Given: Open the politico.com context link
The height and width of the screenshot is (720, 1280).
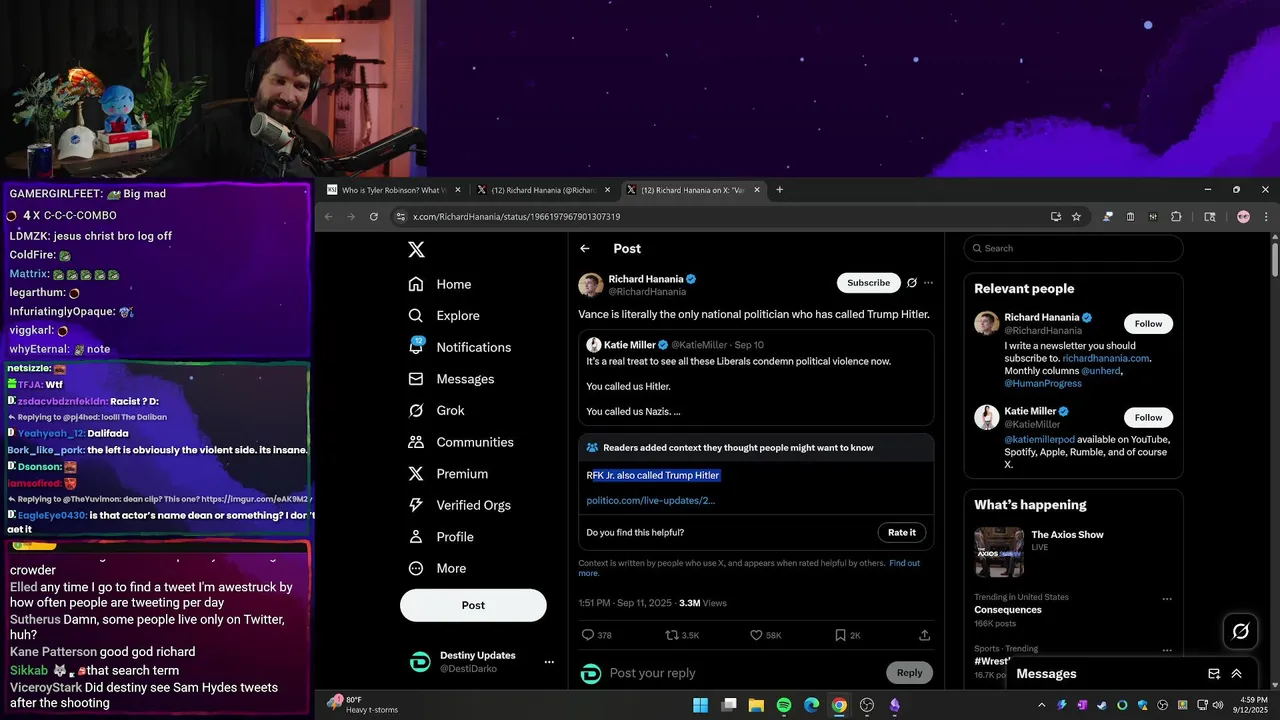Looking at the screenshot, I should pyautogui.click(x=650, y=500).
